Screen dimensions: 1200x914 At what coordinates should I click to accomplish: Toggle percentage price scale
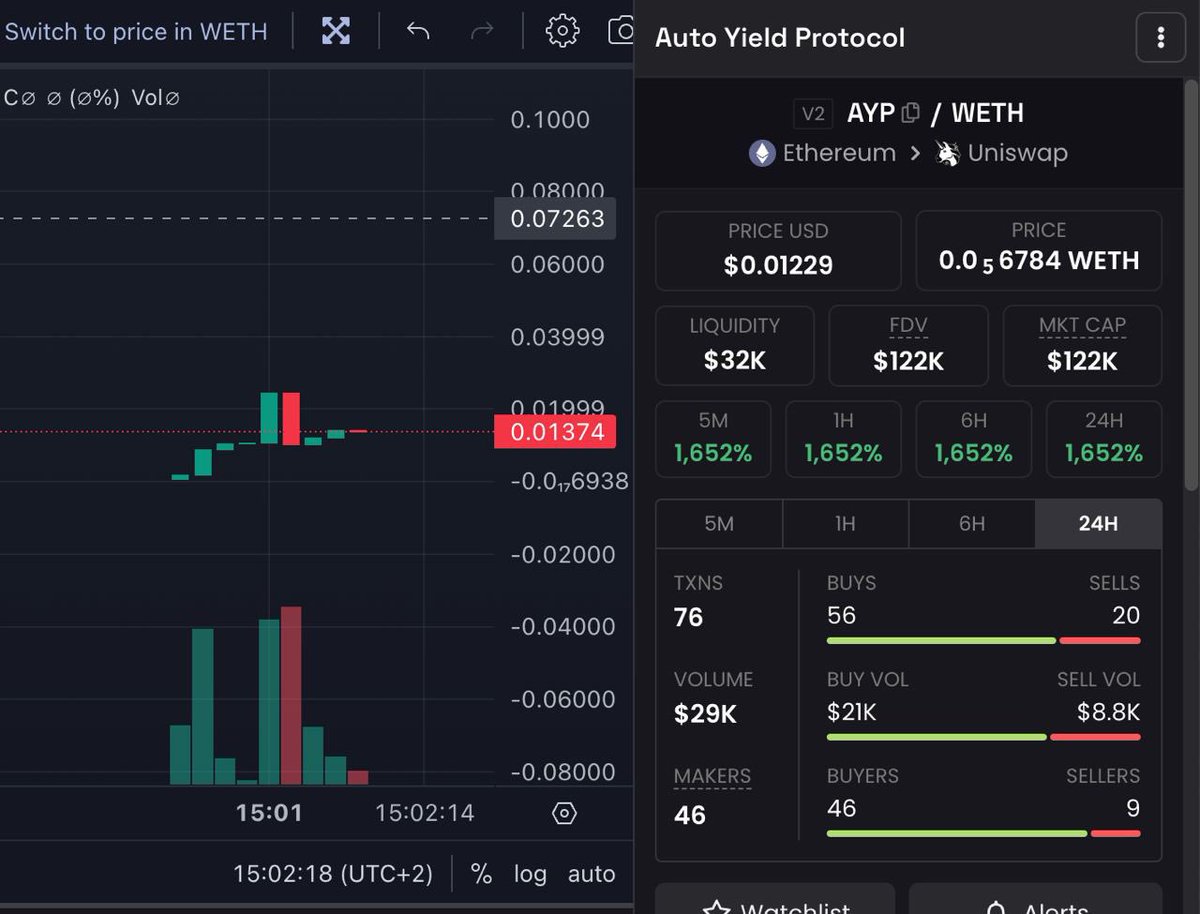pos(481,873)
